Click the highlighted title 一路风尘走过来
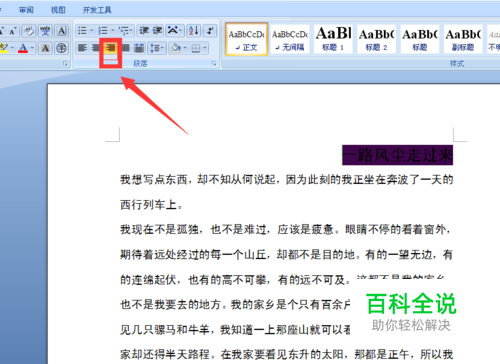Viewport: 500px width, 364px height. (398, 155)
